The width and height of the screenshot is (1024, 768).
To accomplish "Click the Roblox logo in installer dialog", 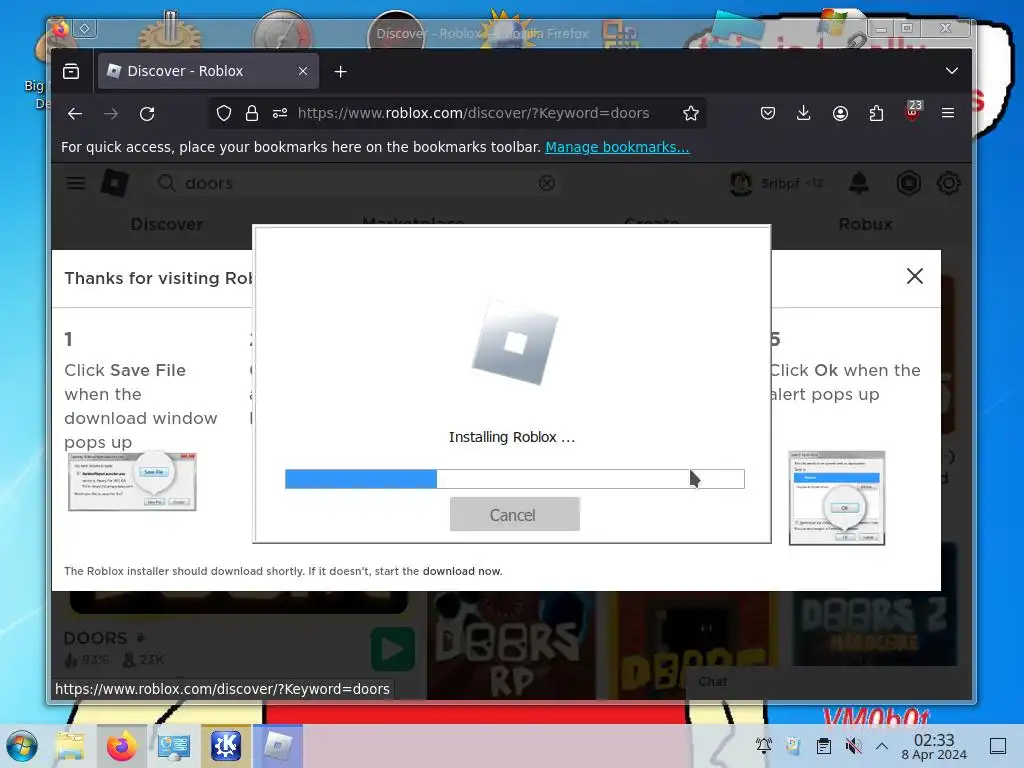I will coord(515,342).
